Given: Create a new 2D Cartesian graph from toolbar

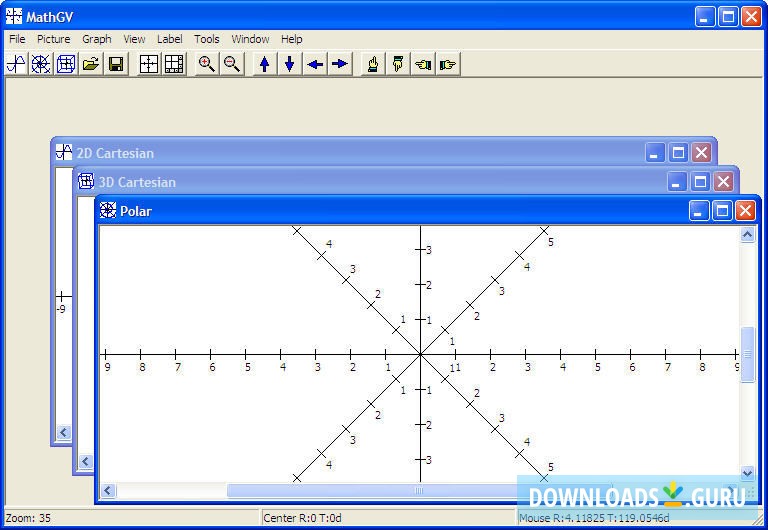Looking at the screenshot, I should click(x=16, y=64).
